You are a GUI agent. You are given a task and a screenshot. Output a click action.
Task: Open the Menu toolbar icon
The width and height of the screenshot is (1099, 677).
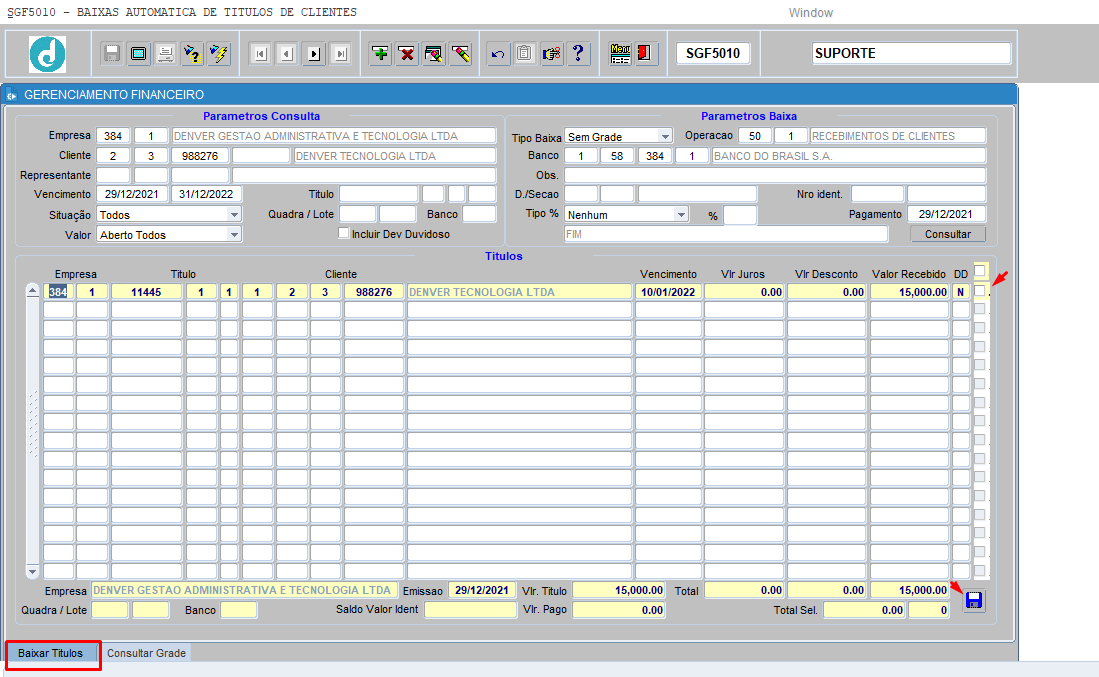pos(620,53)
